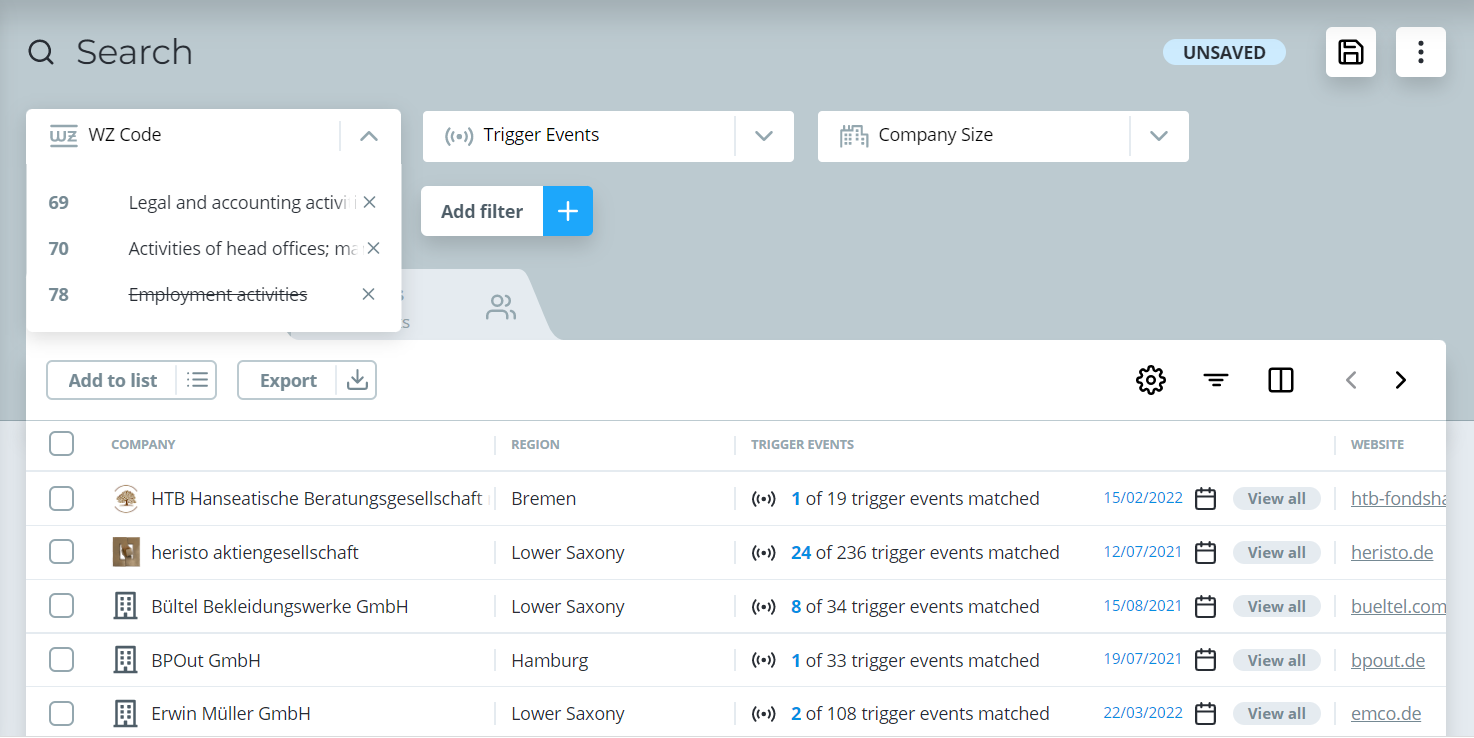Click View all for HTB Hanseatische row
The height and width of the screenshot is (738, 1474).
click(1277, 498)
